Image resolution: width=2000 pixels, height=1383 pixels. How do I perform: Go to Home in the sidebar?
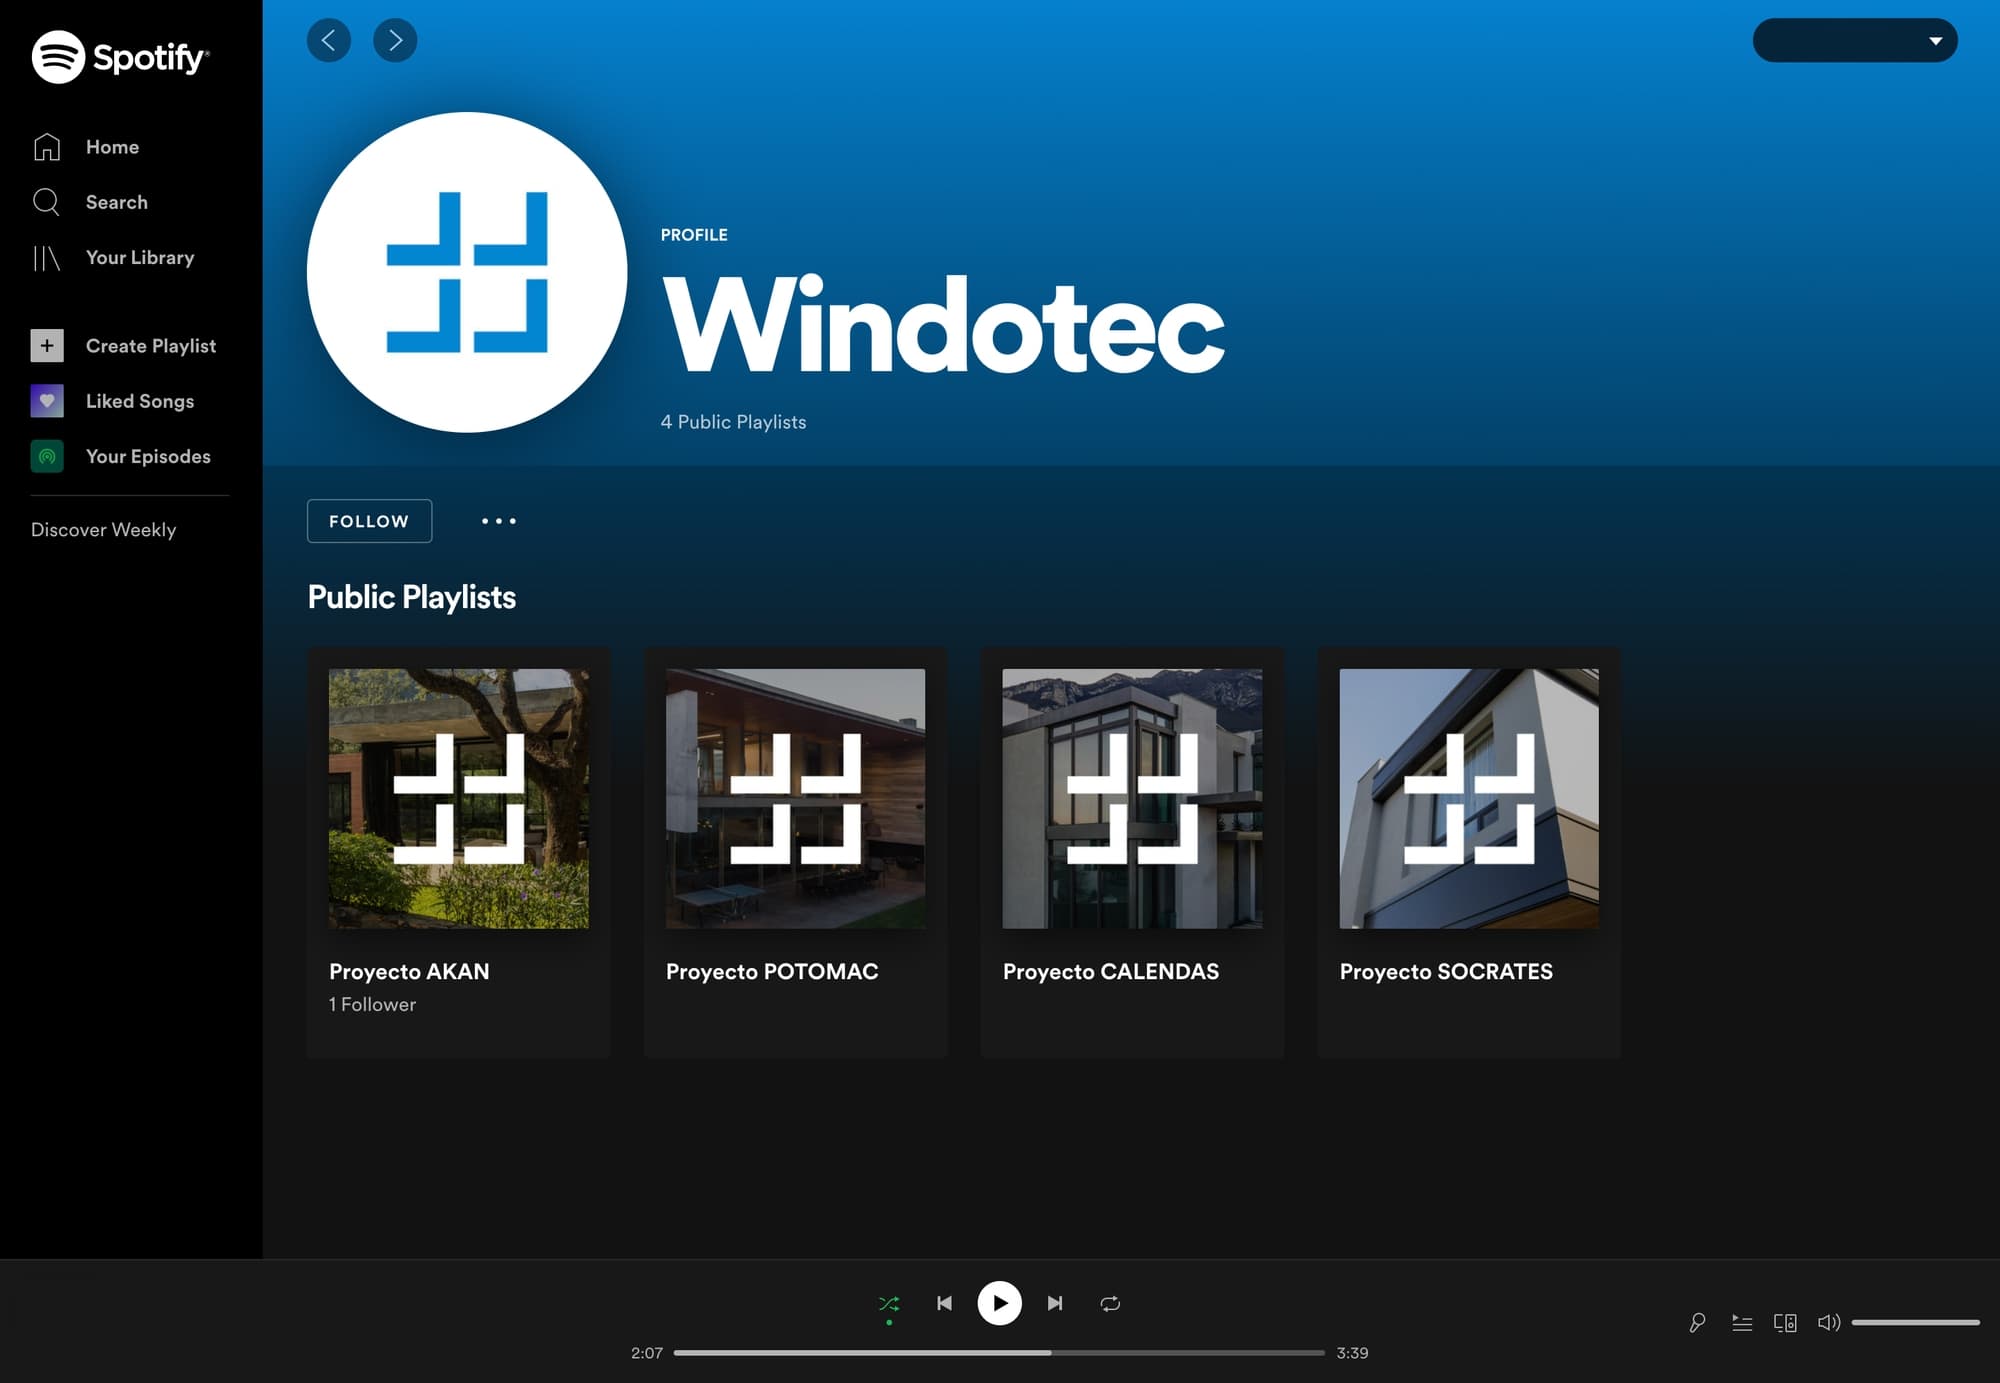(x=111, y=146)
